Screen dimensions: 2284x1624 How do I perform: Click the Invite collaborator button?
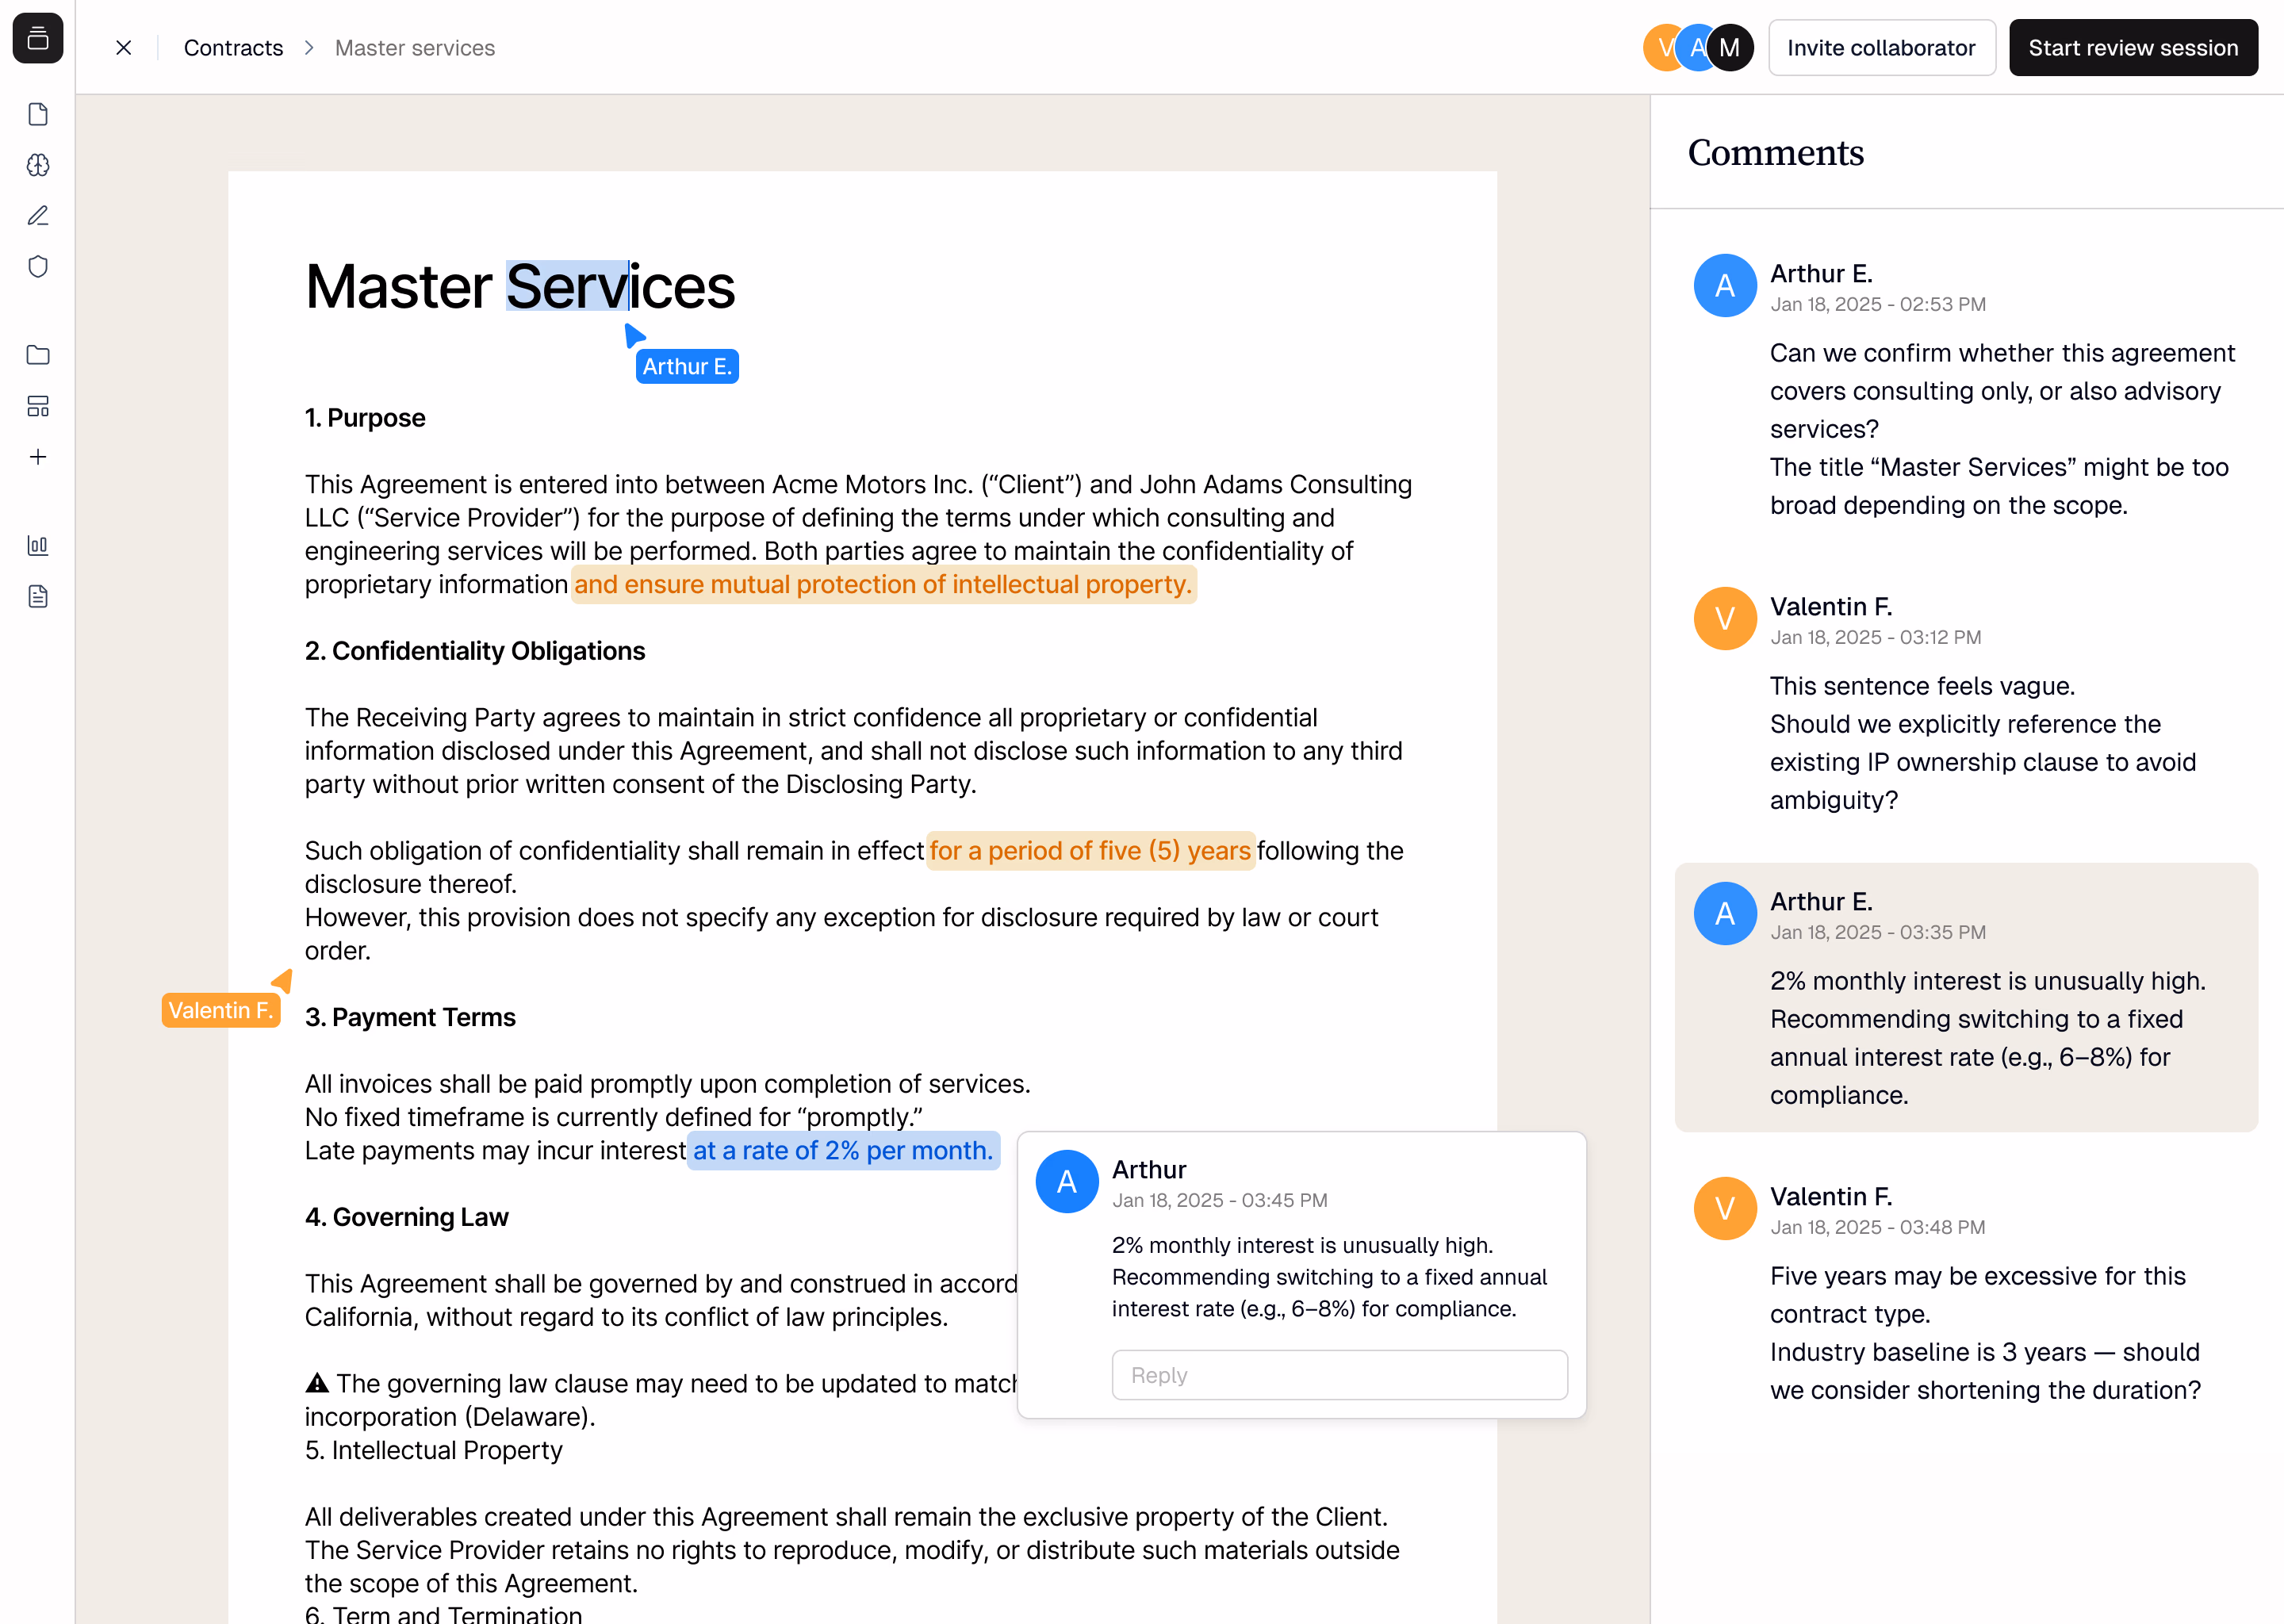(1881, 48)
